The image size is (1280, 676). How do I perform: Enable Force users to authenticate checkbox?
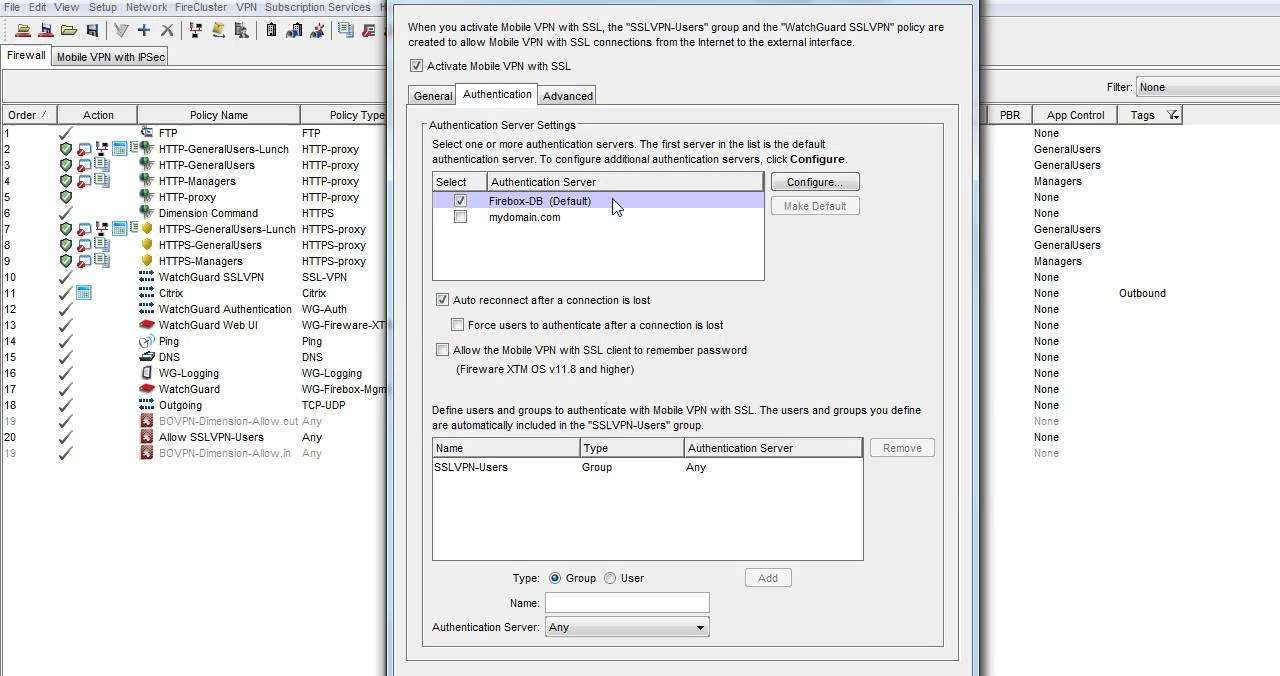(457, 325)
